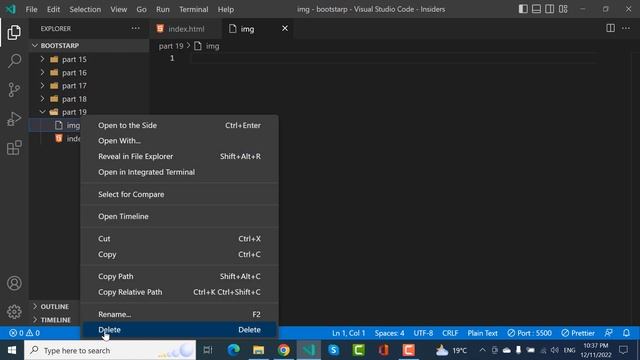Click UTF-8 encoding in status bar

[x=423, y=333]
